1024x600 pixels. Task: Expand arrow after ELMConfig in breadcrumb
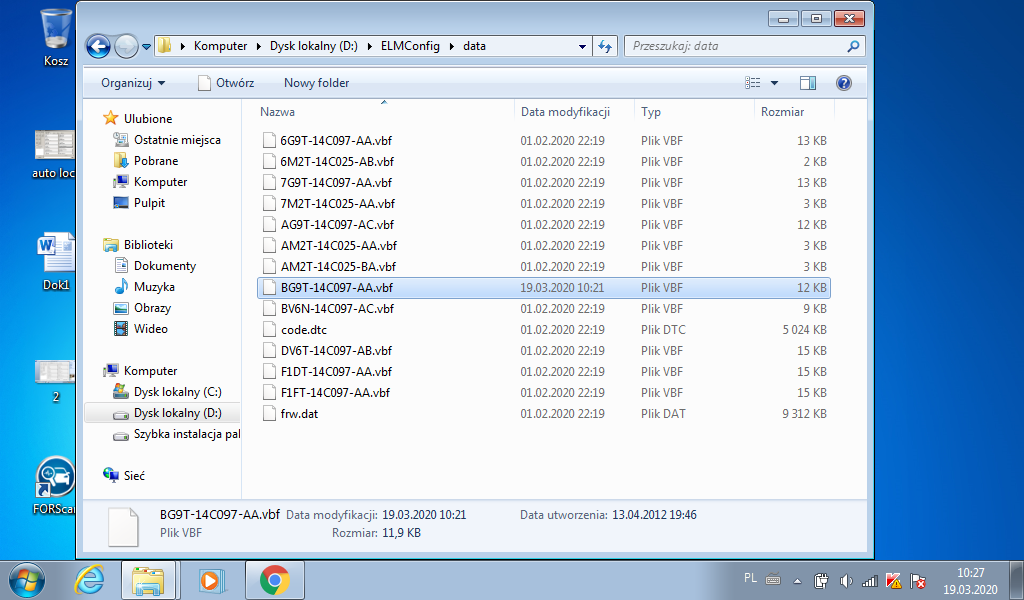pos(451,46)
